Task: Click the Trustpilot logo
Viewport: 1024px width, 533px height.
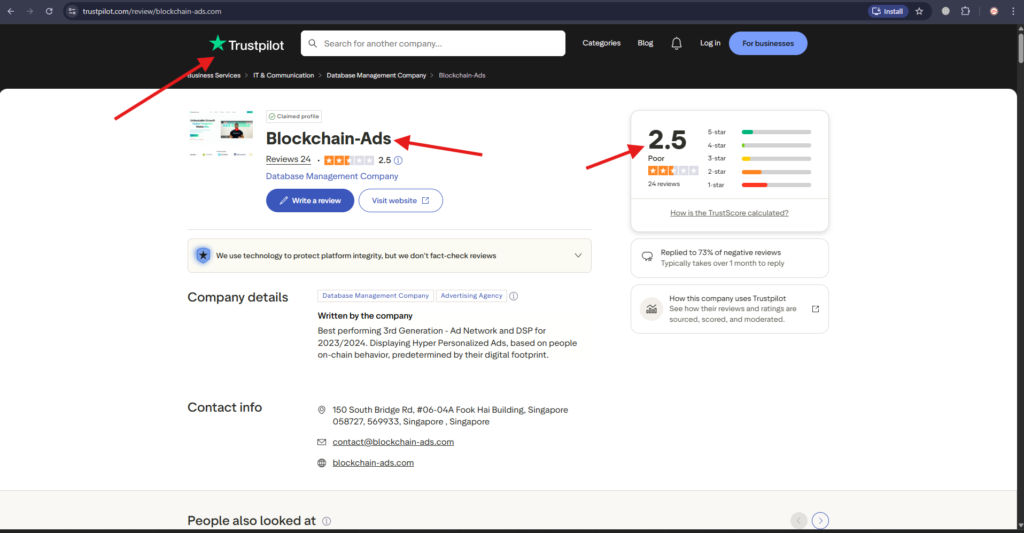Action: click(247, 43)
